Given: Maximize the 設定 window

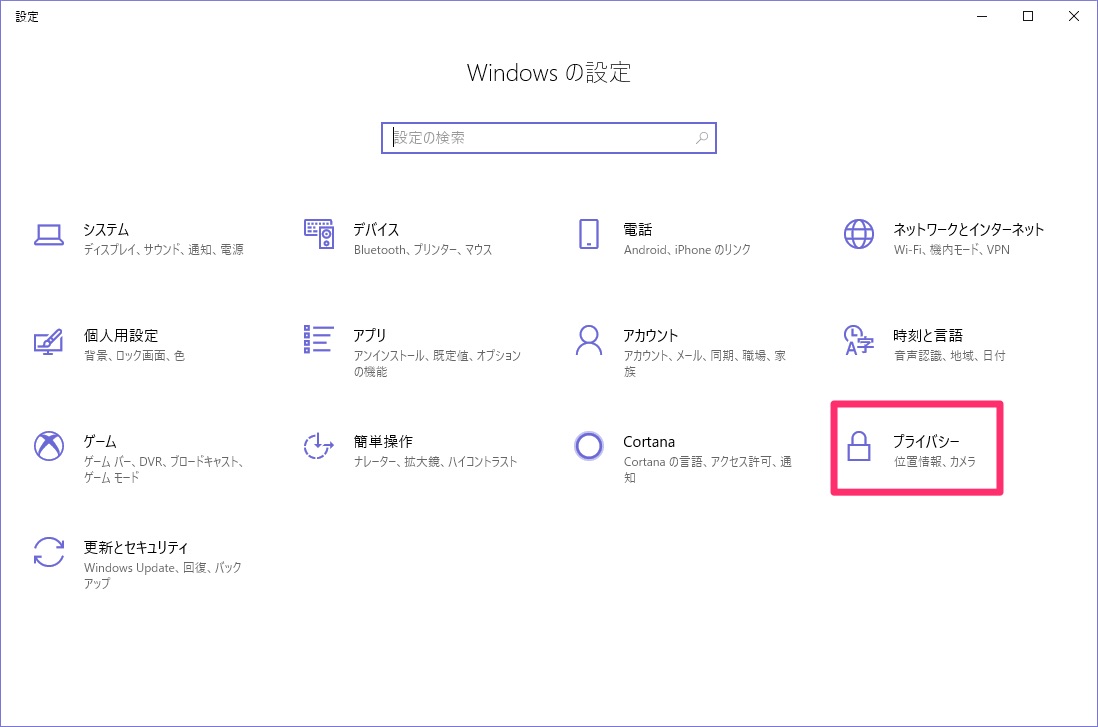Looking at the screenshot, I should coord(1028,16).
